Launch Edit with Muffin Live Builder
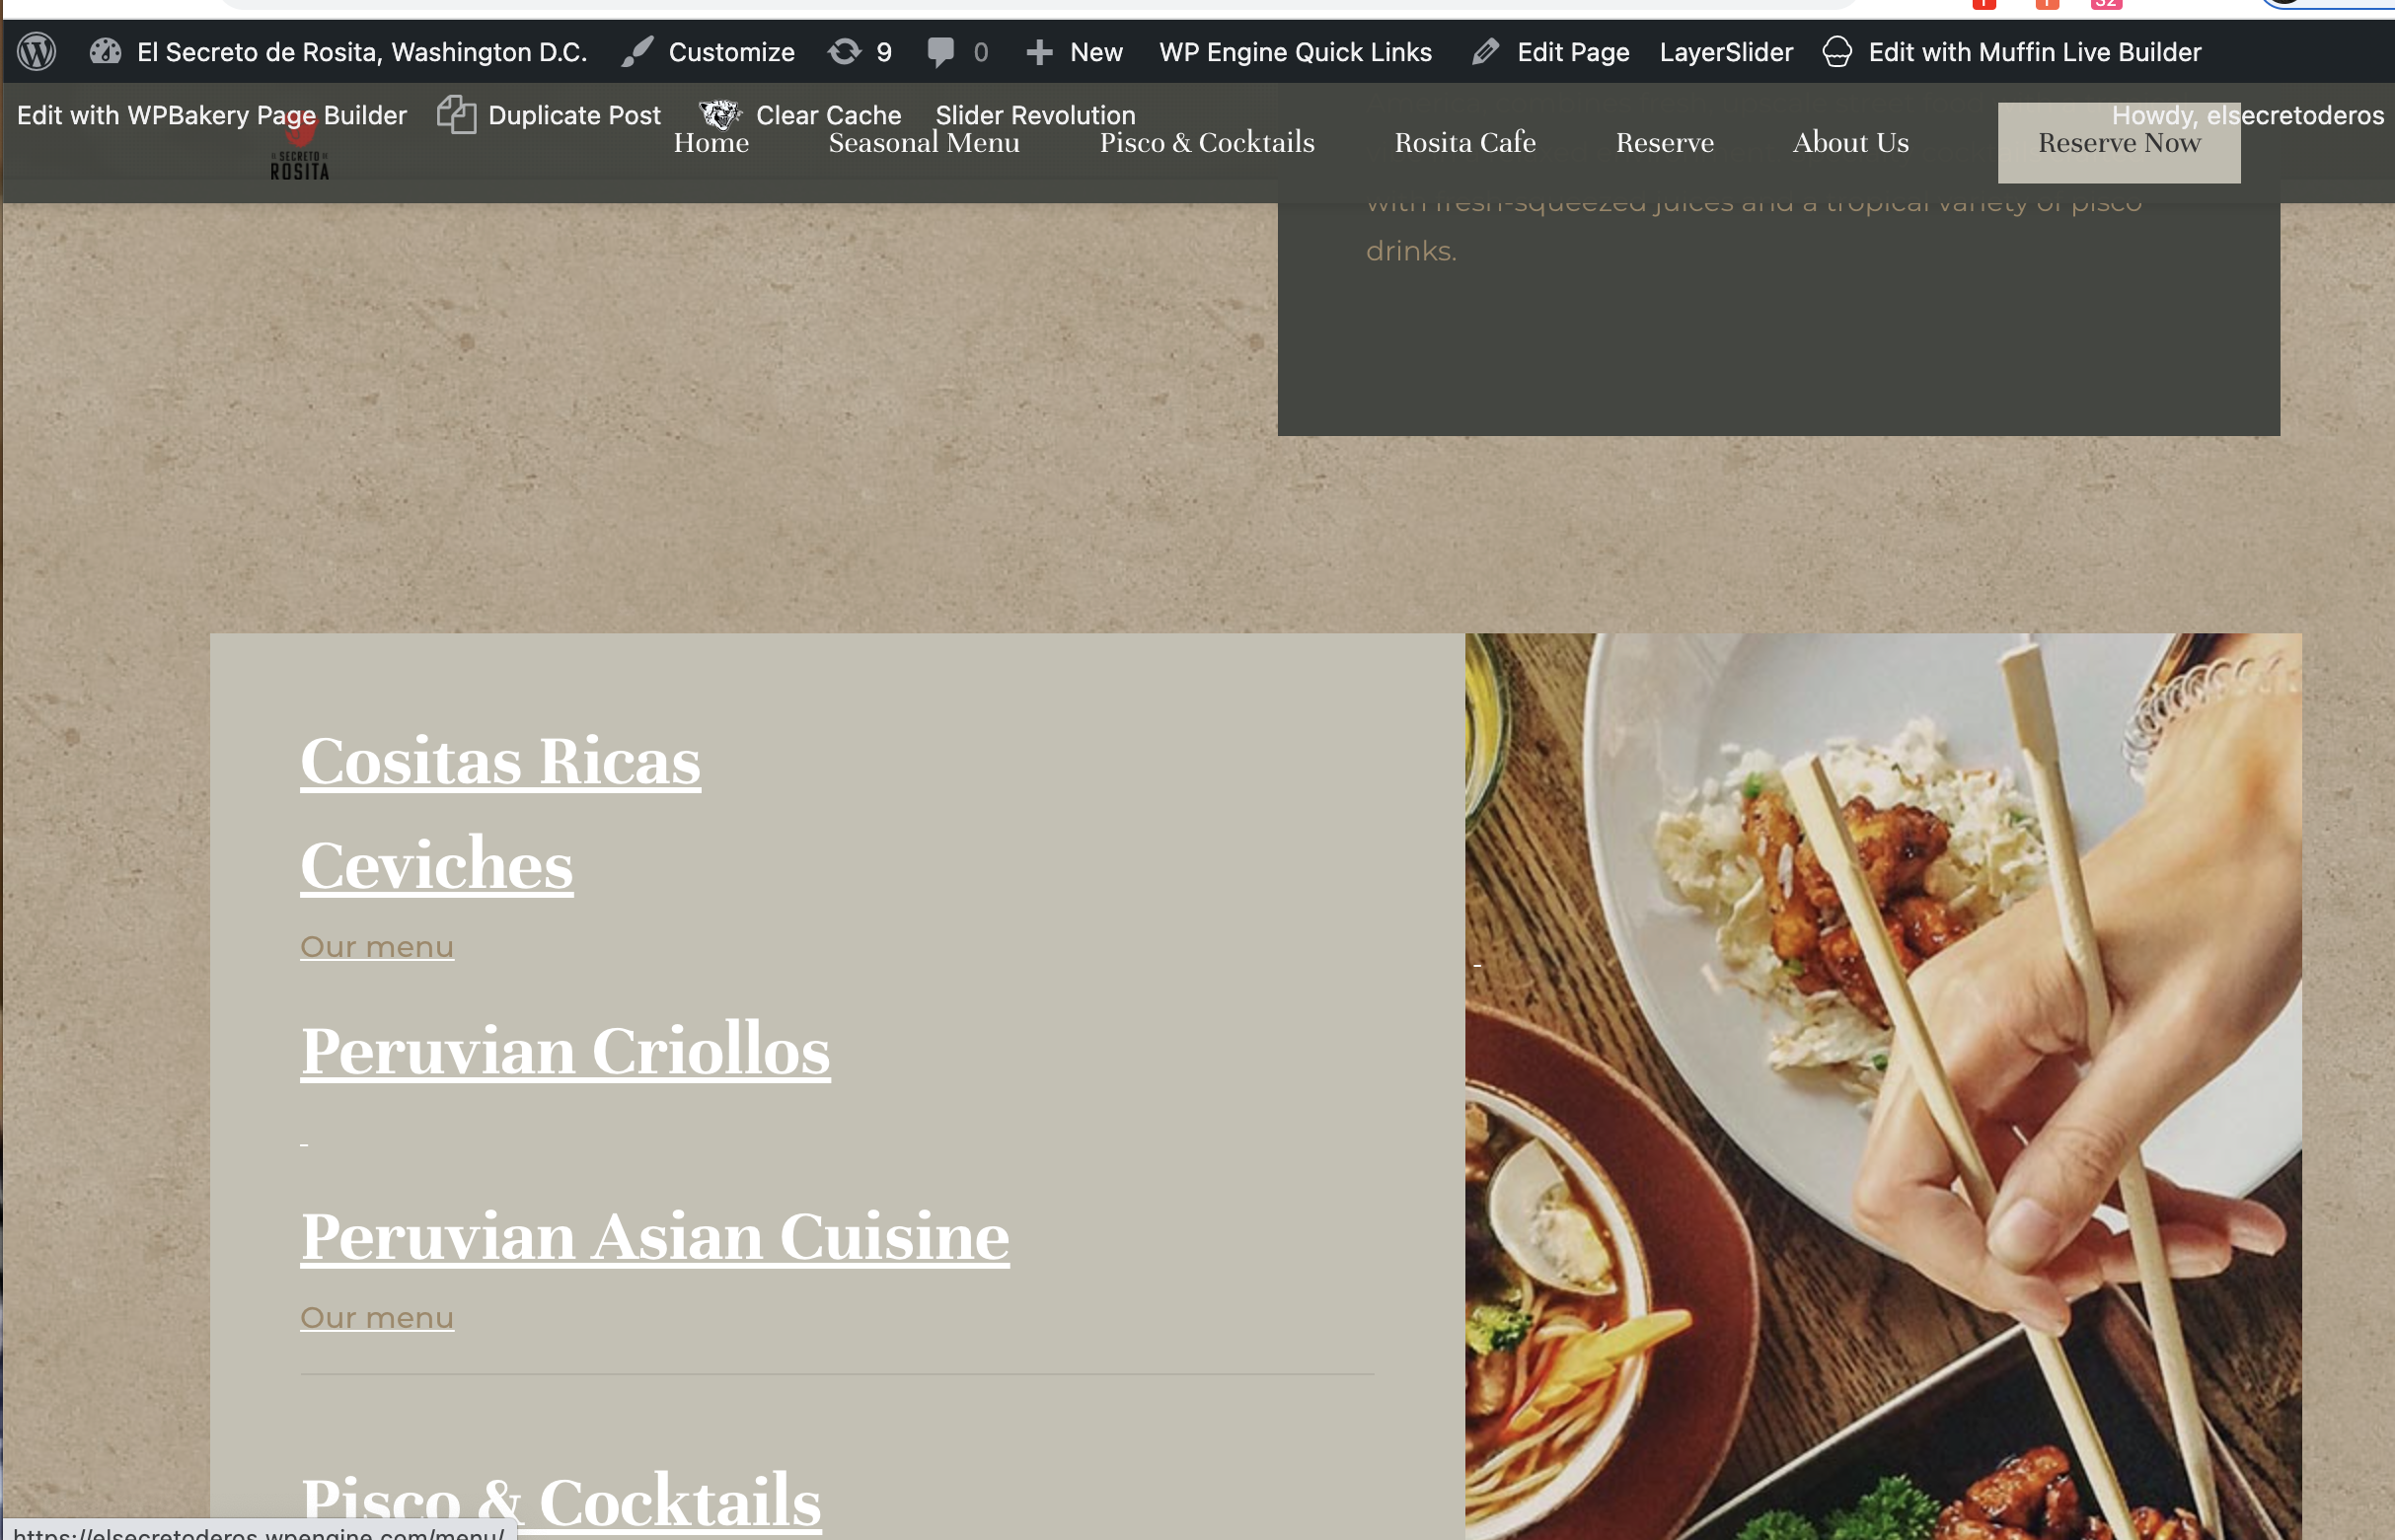The image size is (2395, 1540). click(2035, 52)
